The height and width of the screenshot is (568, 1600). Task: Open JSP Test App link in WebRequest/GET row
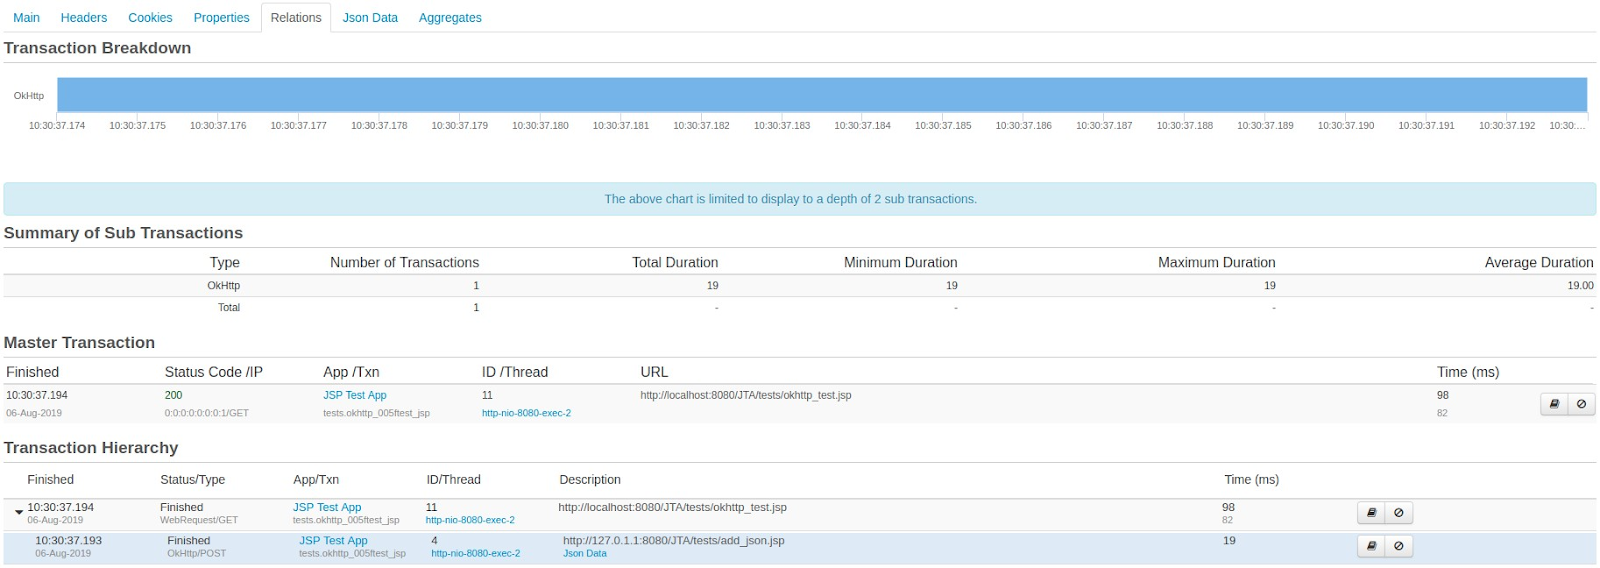pos(327,507)
